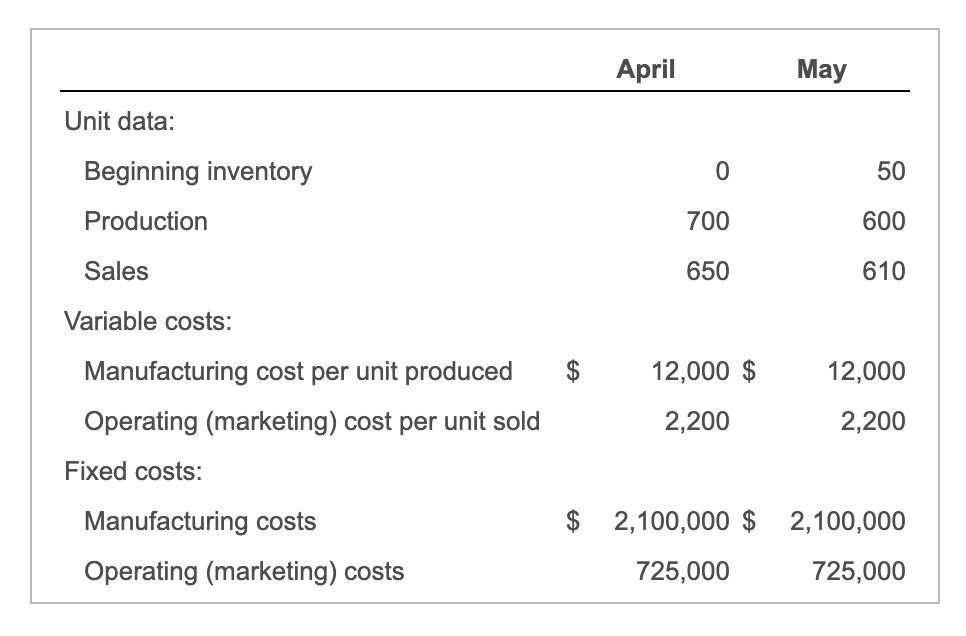
Task: Select April production value 700
Action: (x=708, y=221)
